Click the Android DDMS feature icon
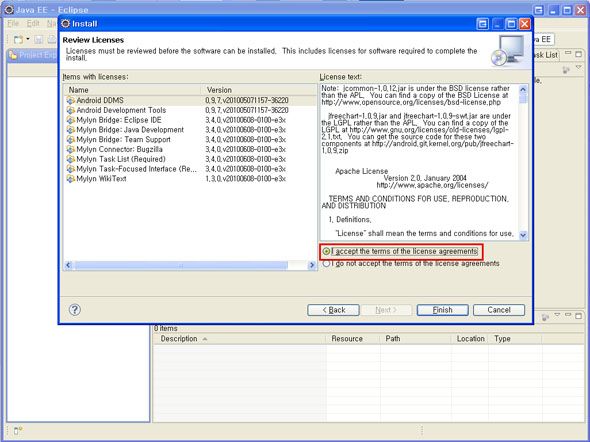The width and height of the screenshot is (590, 442). tap(70, 100)
